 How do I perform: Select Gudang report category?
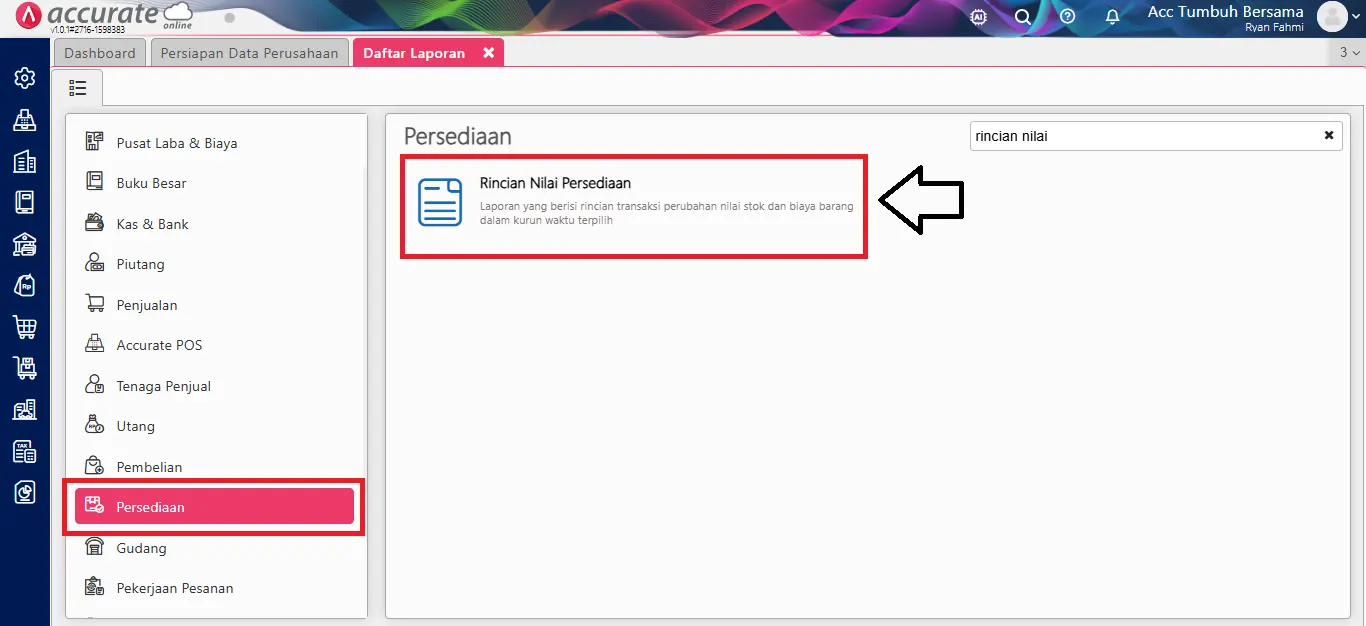pyautogui.click(x=215, y=548)
